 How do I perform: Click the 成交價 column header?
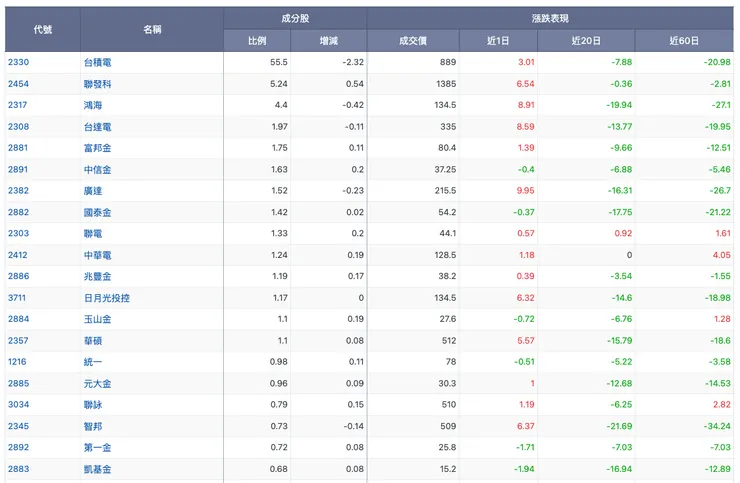tap(412, 41)
